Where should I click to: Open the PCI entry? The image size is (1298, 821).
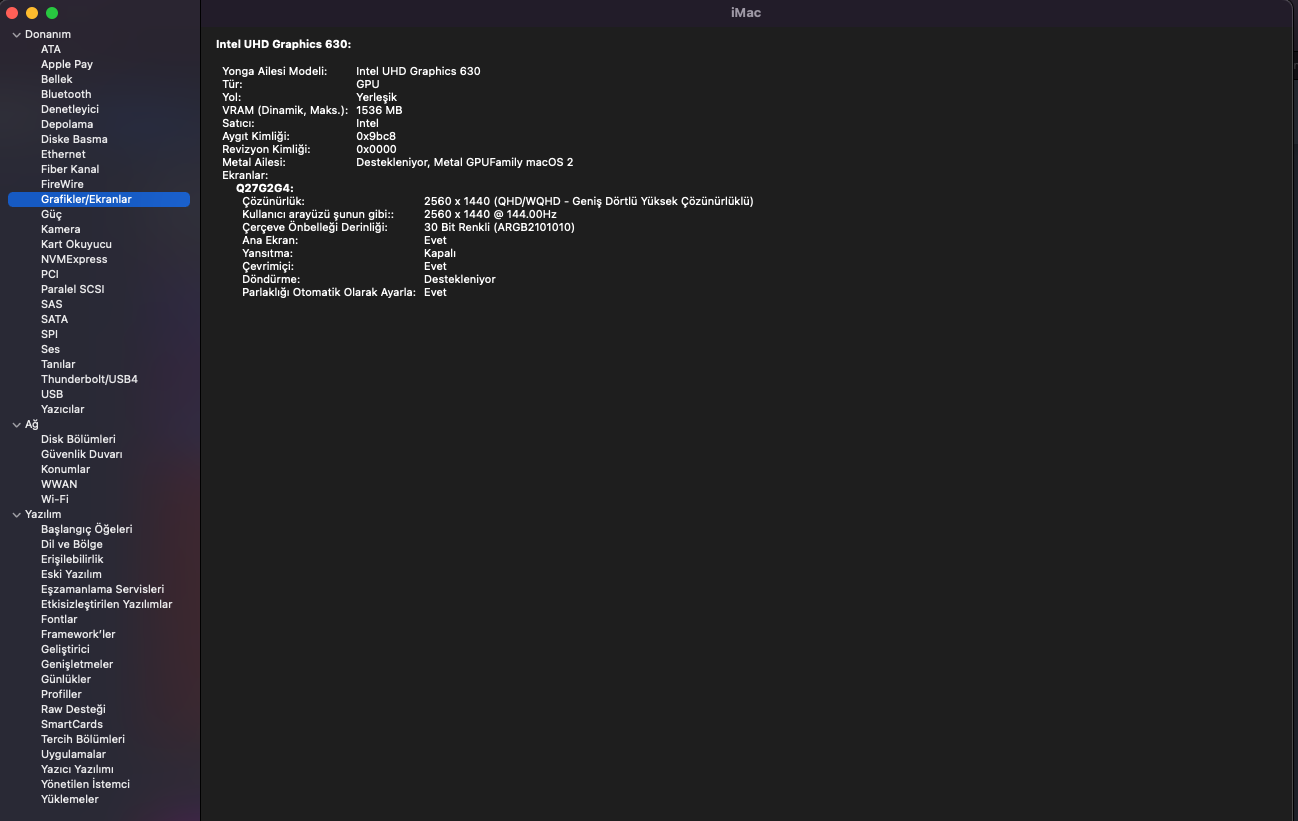click(x=50, y=274)
